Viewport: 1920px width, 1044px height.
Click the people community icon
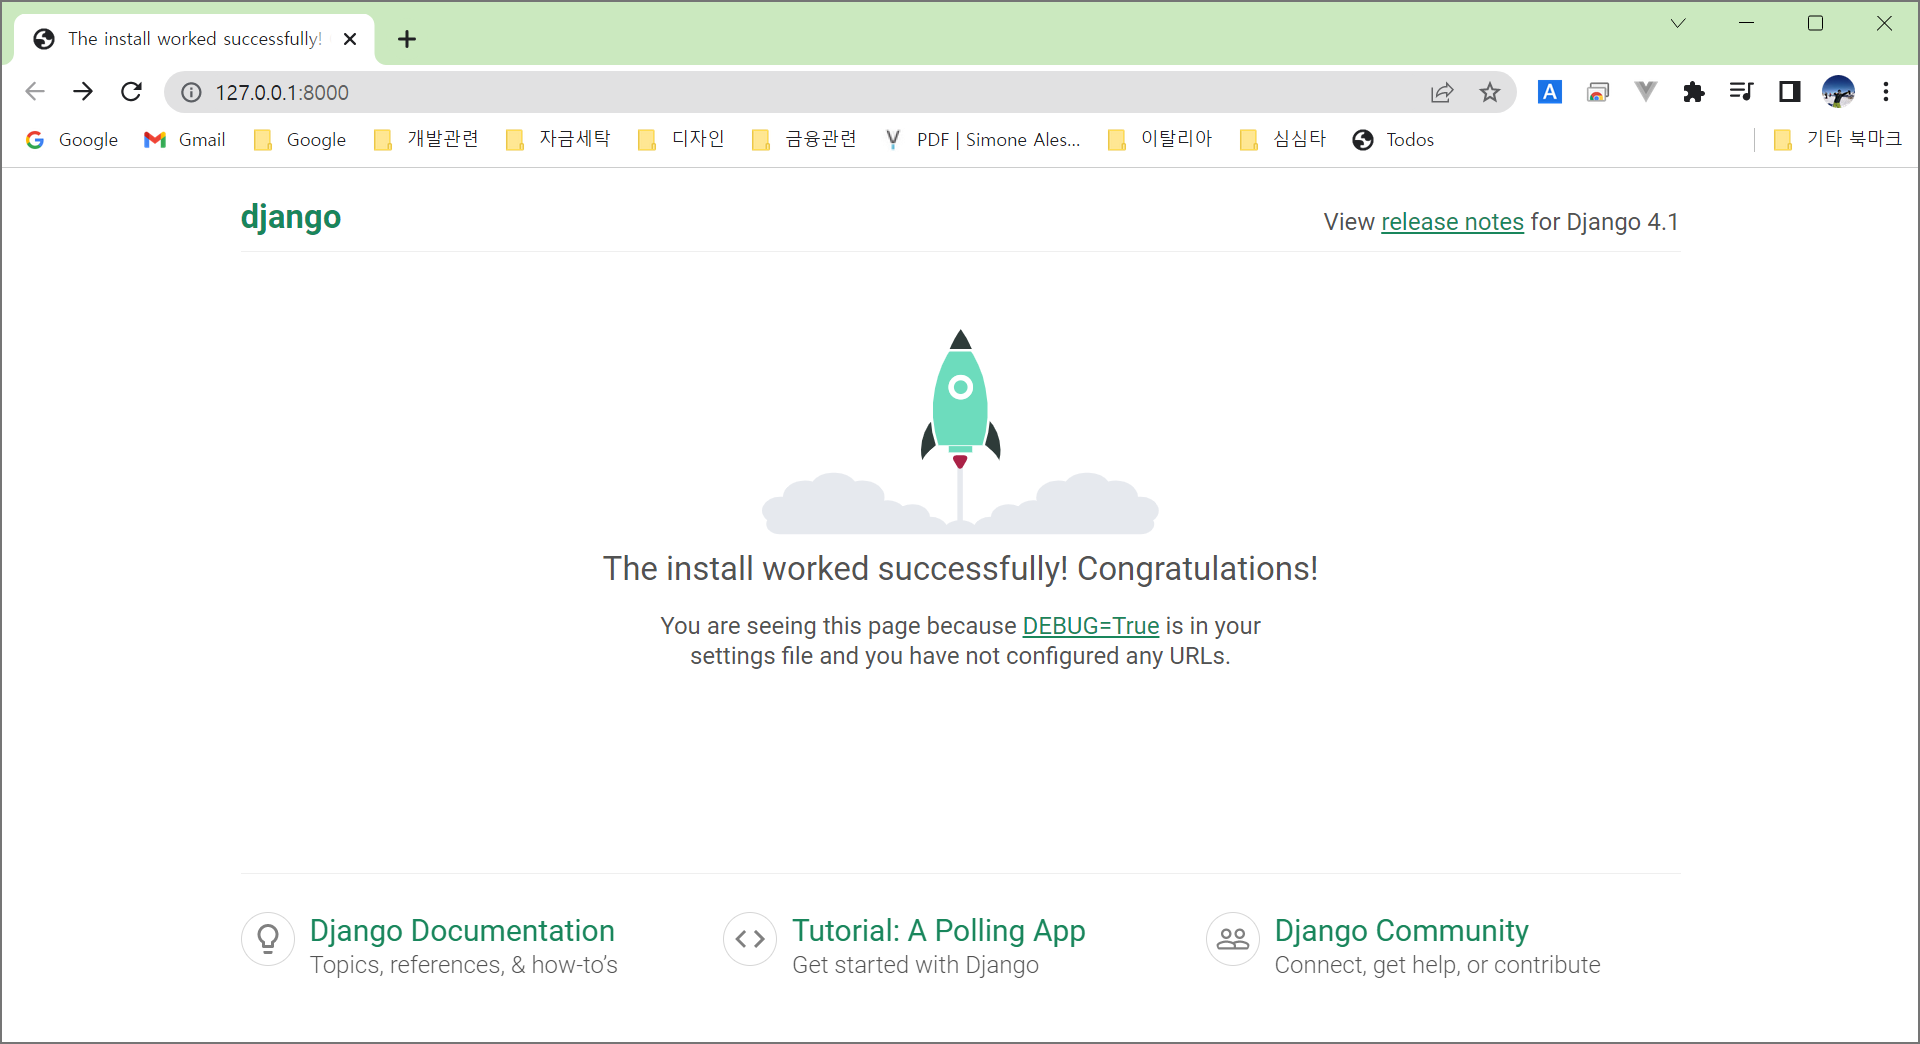click(x=1233, y=939)
